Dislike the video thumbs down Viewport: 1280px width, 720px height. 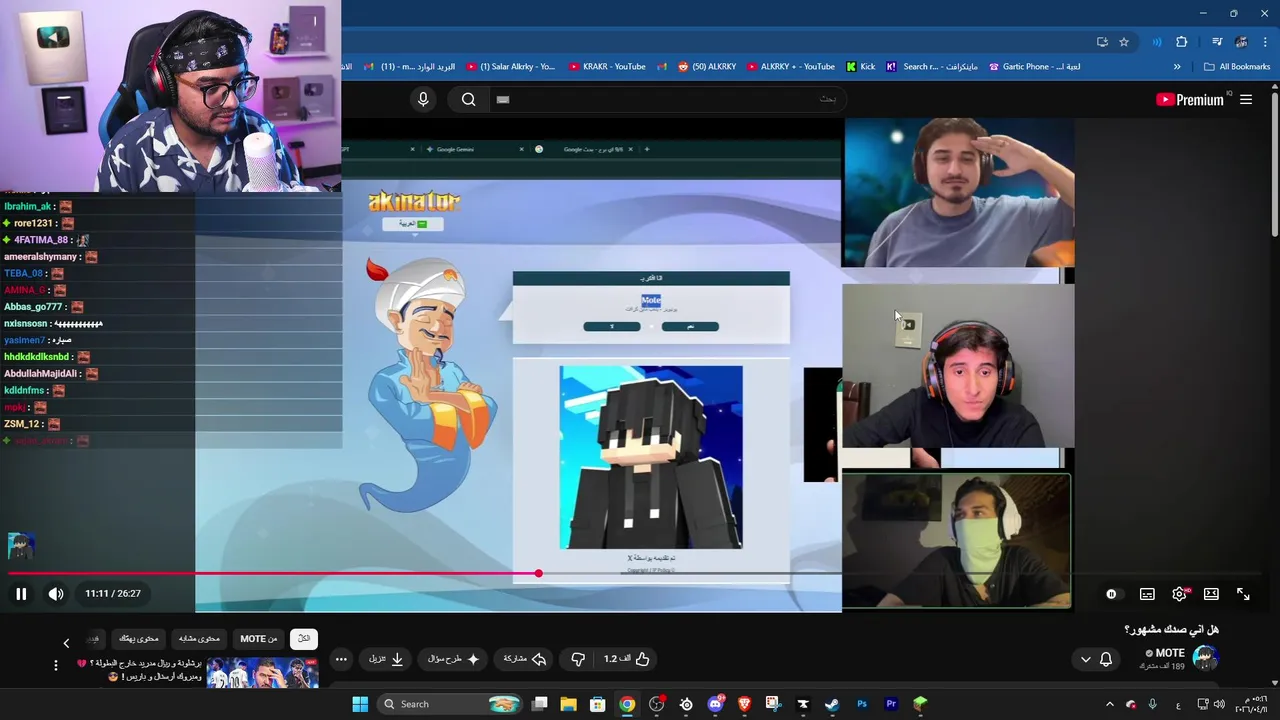coord(578,659)
